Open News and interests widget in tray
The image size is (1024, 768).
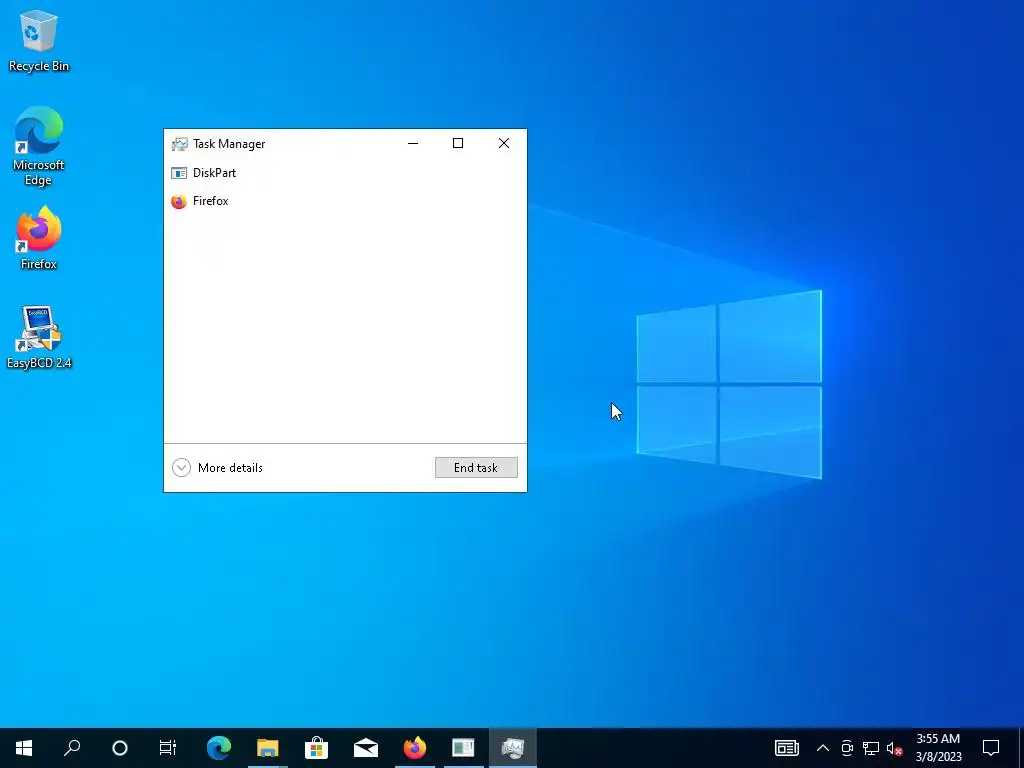[786, 748]
